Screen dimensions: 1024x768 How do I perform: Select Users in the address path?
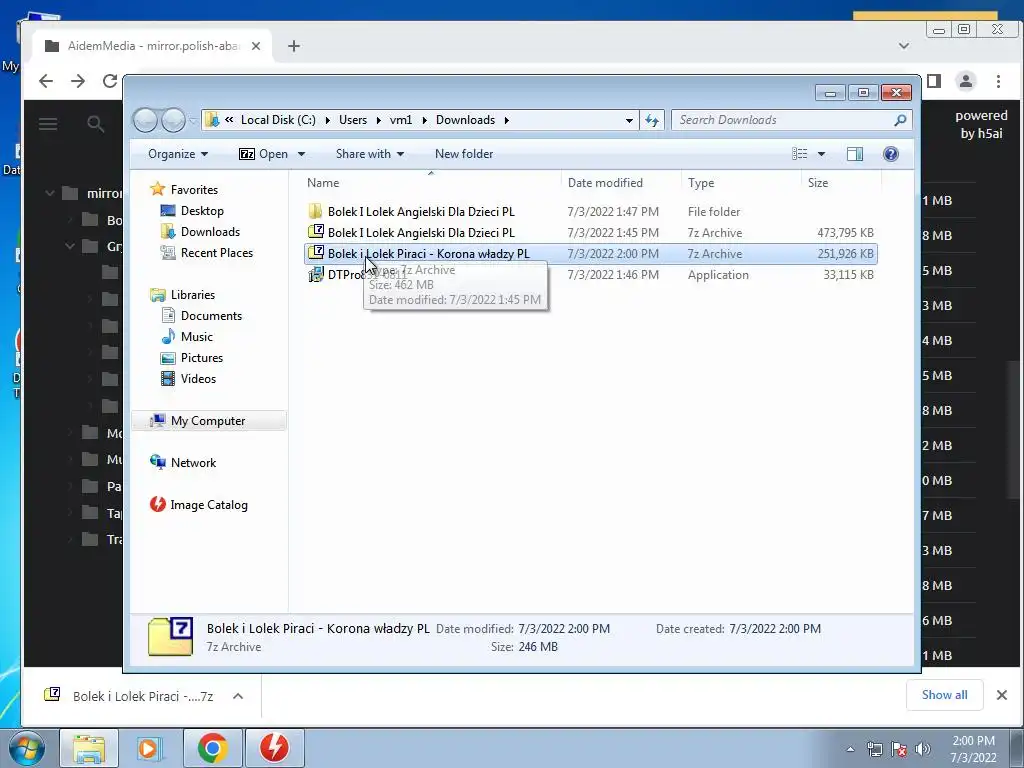click(353, 120)
